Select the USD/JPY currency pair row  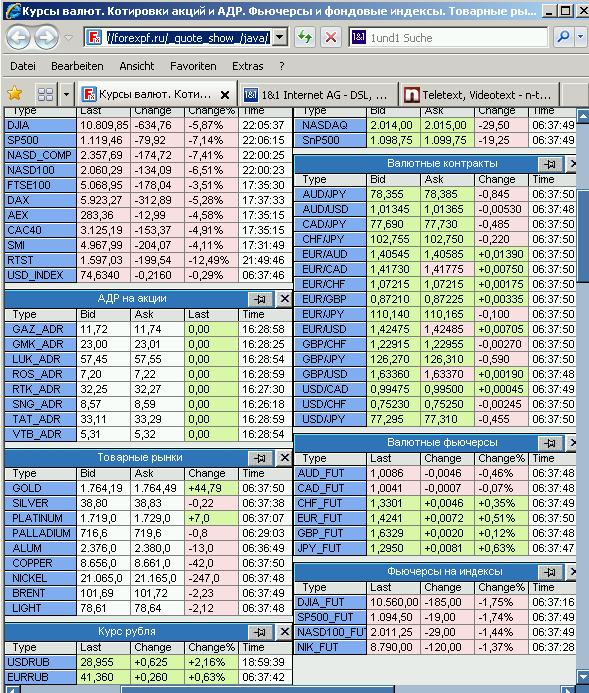[x=435, y=419]
